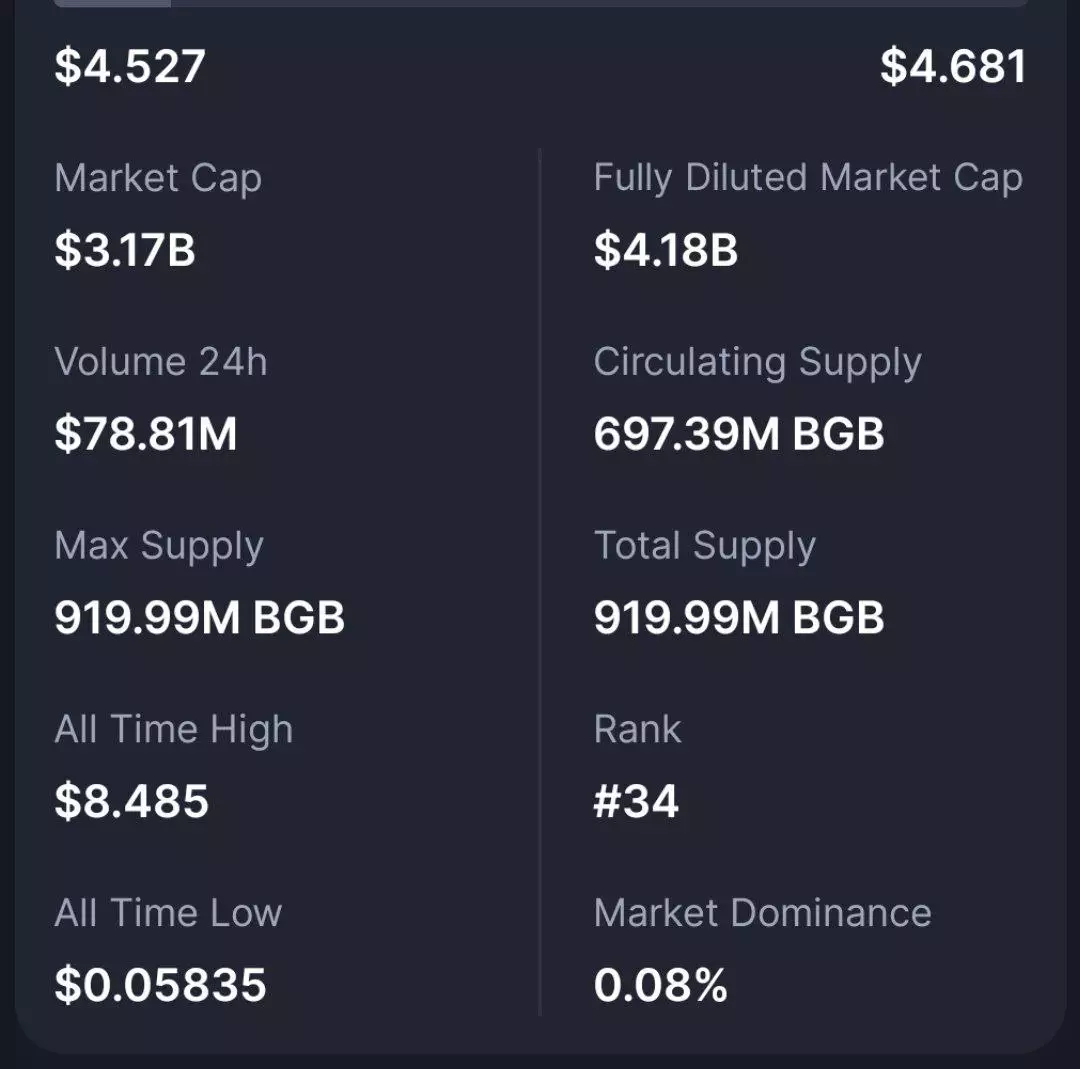The height and width of the screenshot is (1069, 1080).
Task: Click the #34 rank value
Action: pyautogui.click(x=636, y=802)
